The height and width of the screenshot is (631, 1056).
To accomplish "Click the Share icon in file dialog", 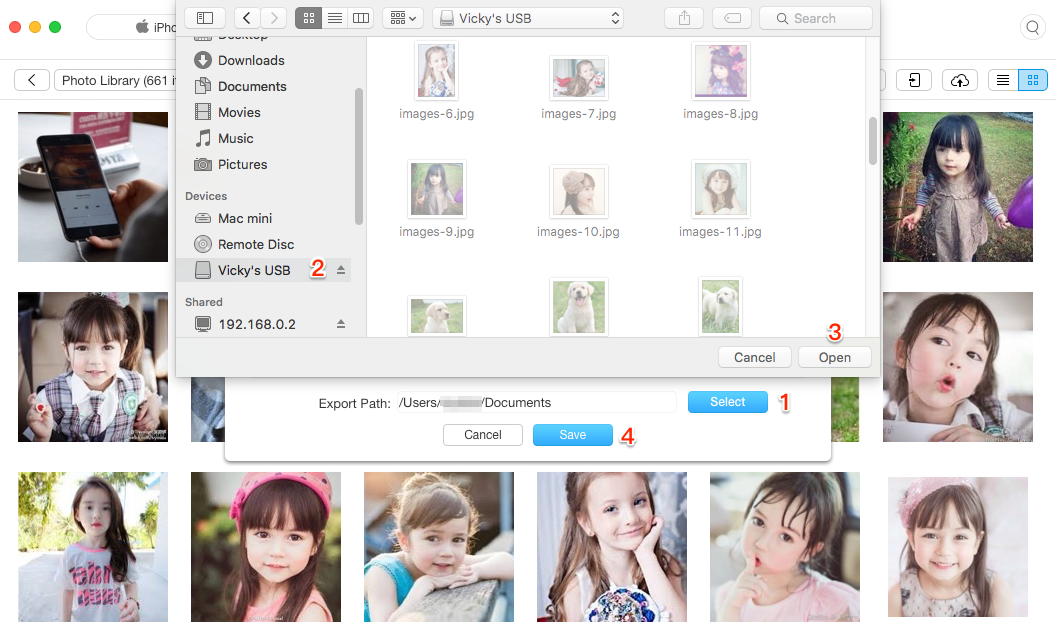I will click(x=684, y=18).
